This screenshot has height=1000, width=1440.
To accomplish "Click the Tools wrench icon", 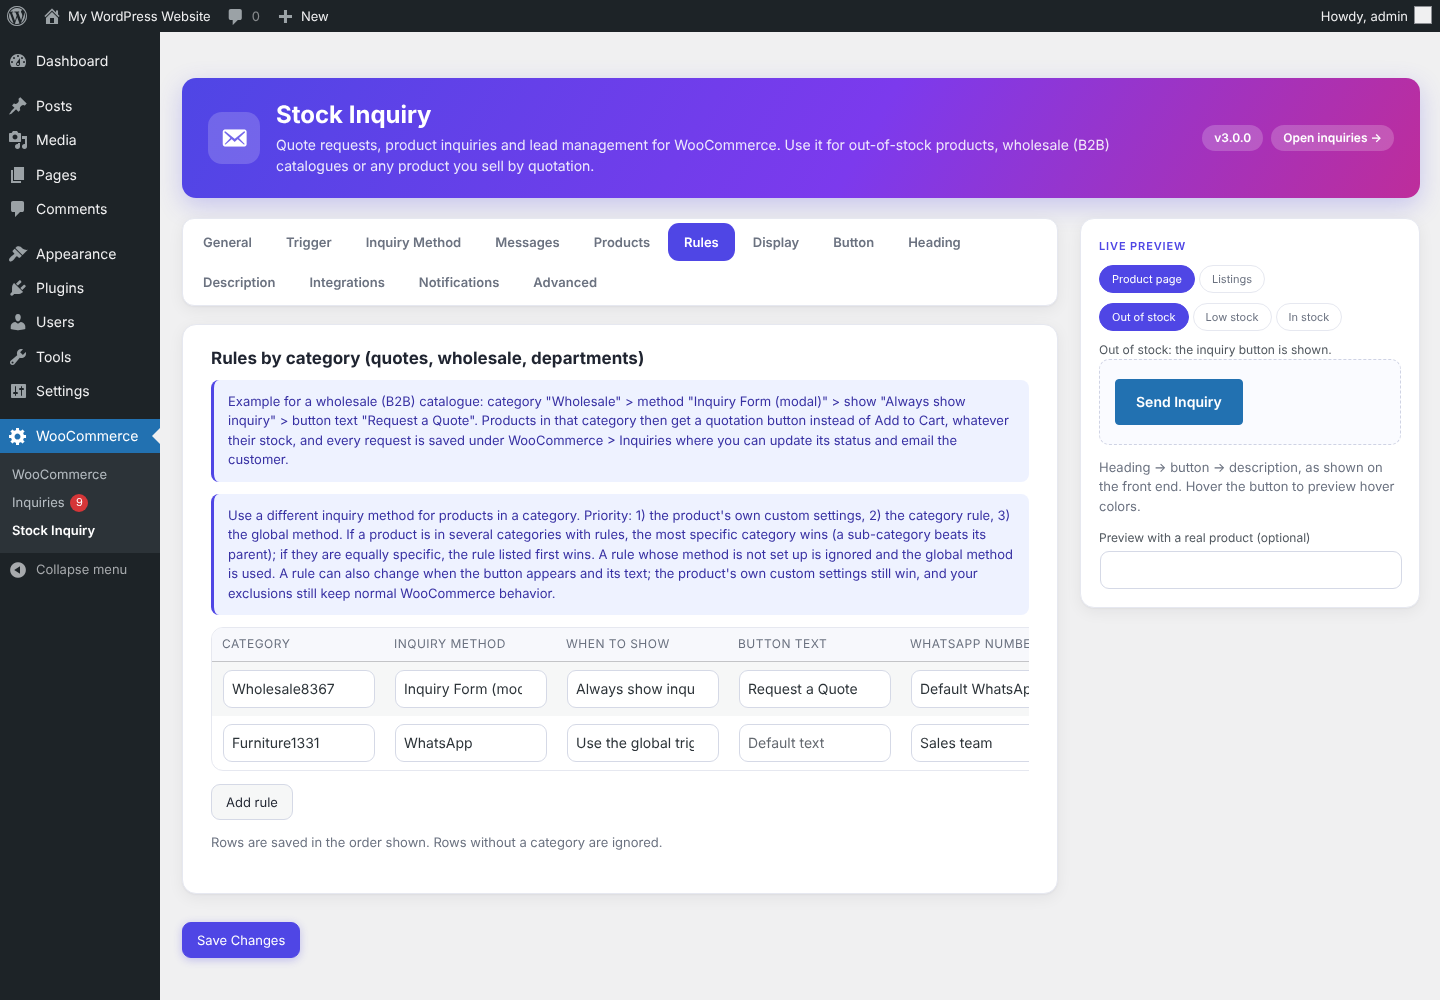I will pyautogui.click(x=18, y=357).
